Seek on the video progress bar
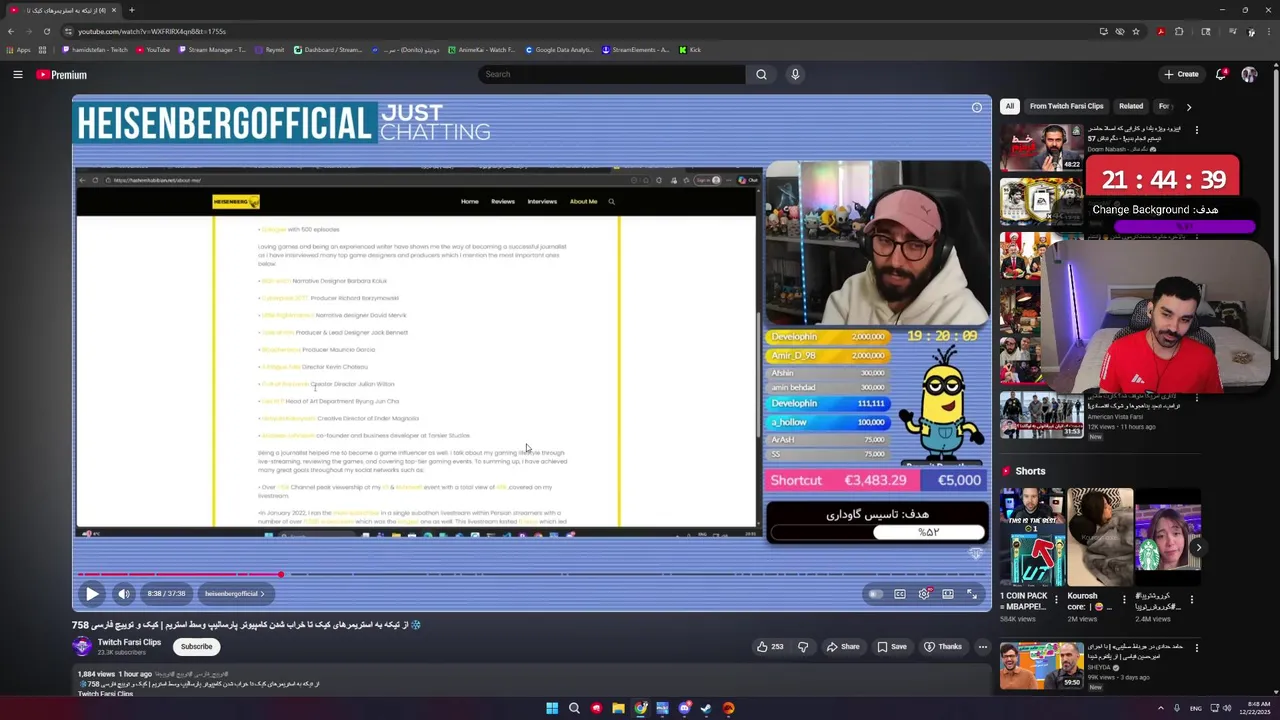This screenshot has height=720, width=1280. coord(531,574)
